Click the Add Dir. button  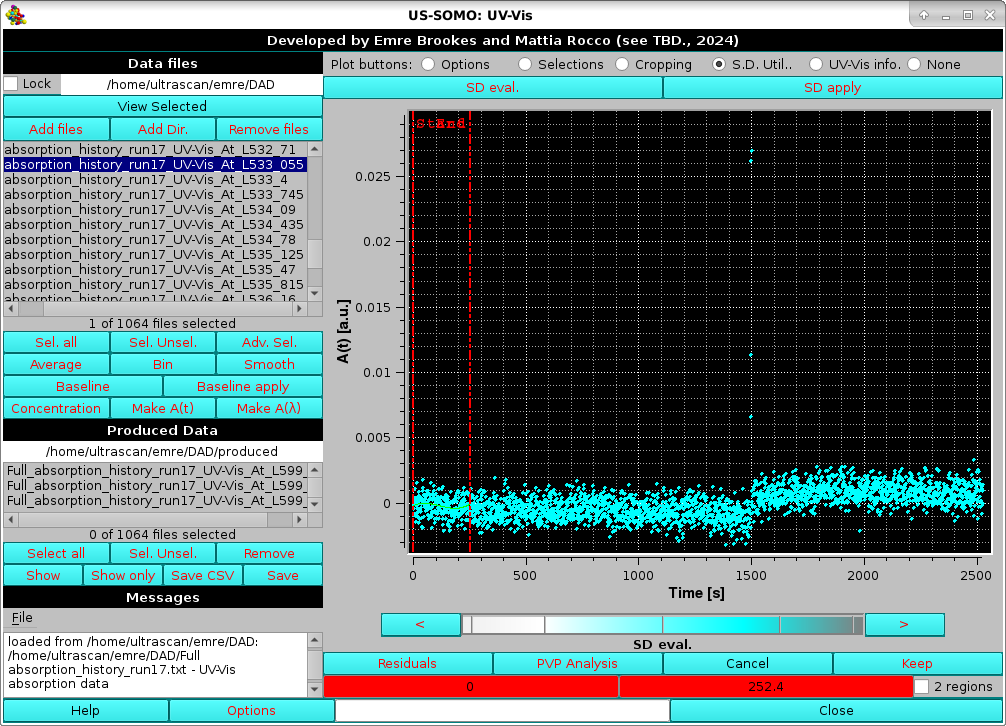point(162,129)
